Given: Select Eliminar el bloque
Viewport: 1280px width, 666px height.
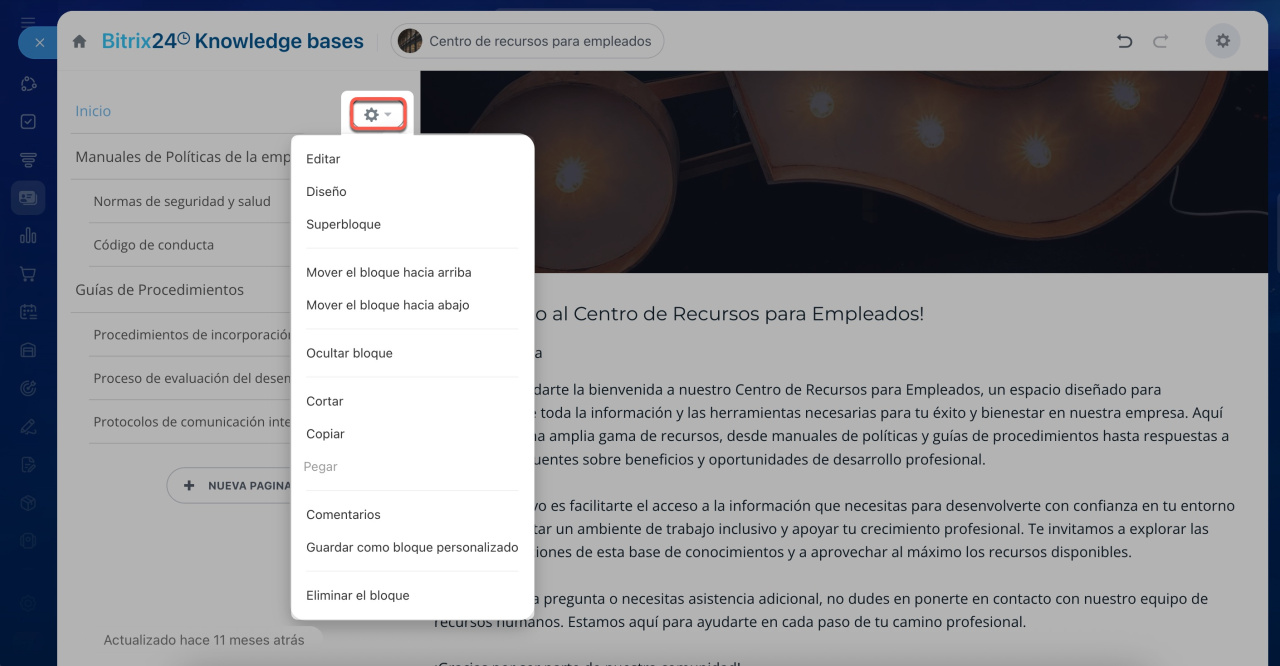Looking at the screenshot, I should click(357, 595).
